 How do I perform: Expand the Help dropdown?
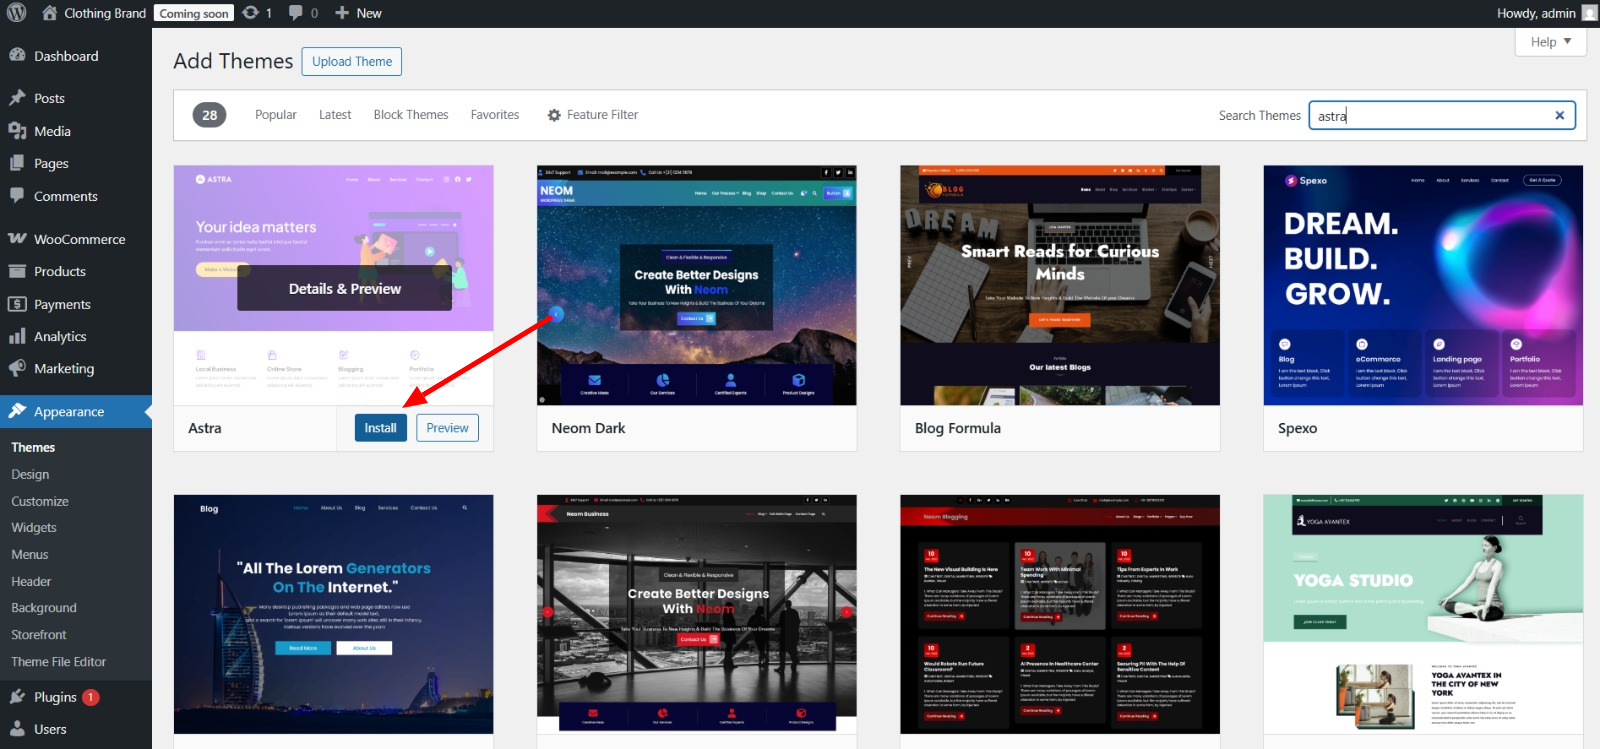click(x=1551, y=42)
